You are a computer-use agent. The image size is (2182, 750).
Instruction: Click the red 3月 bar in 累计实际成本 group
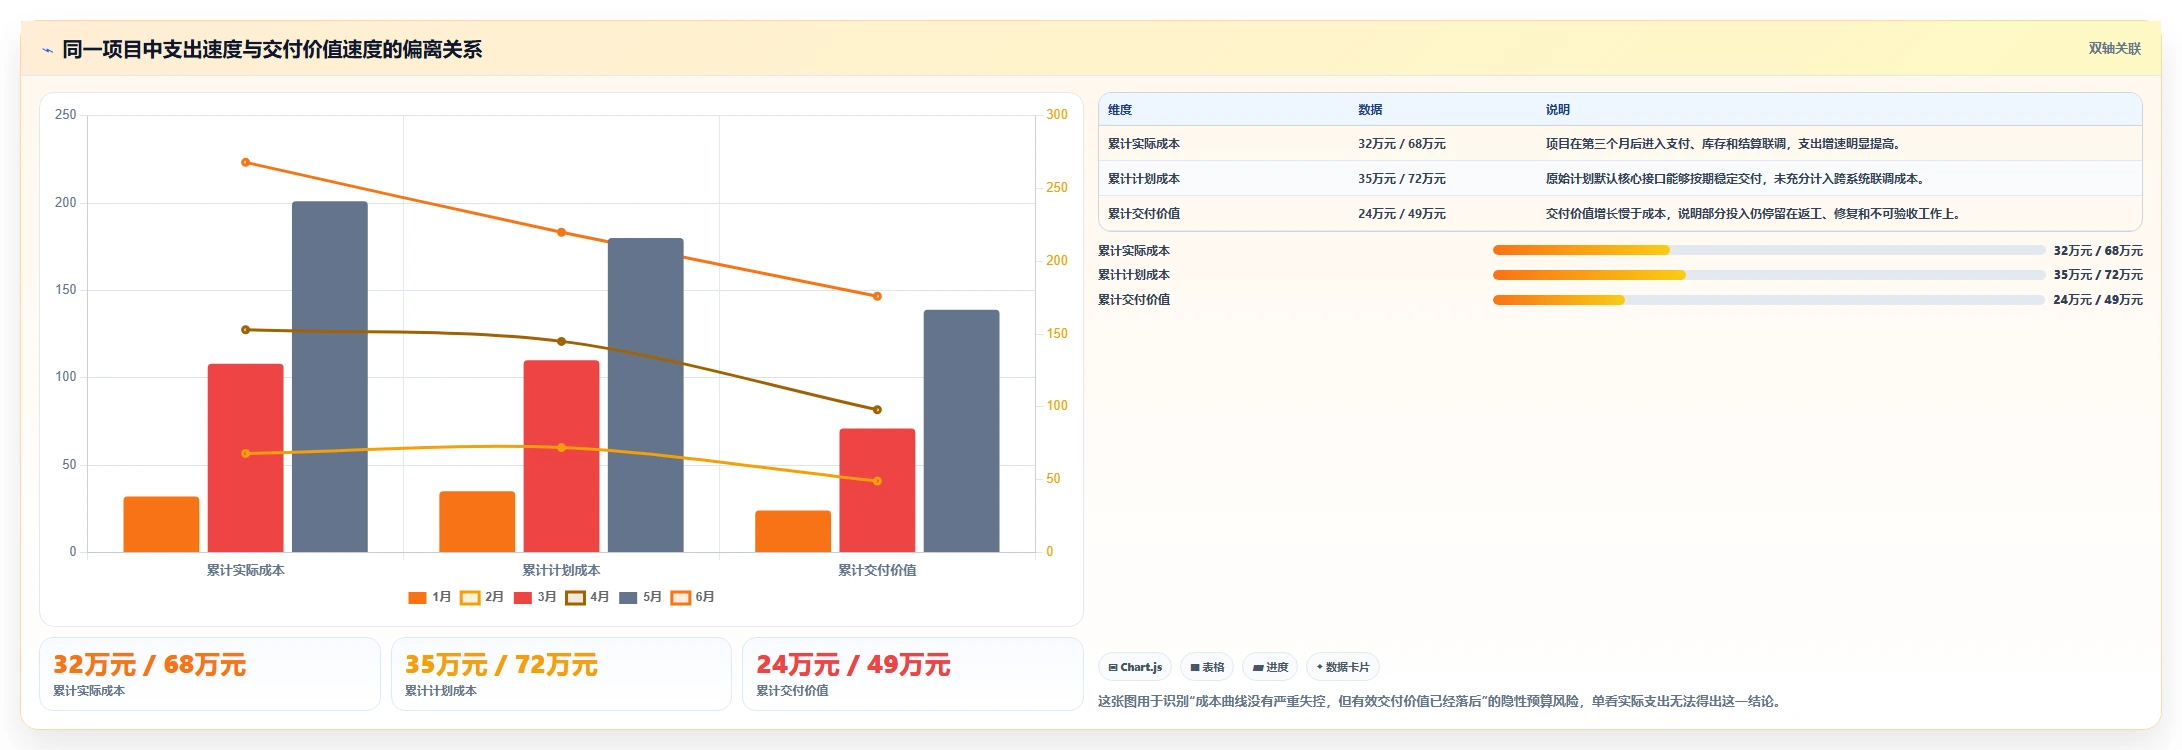[x=246, y=458]
